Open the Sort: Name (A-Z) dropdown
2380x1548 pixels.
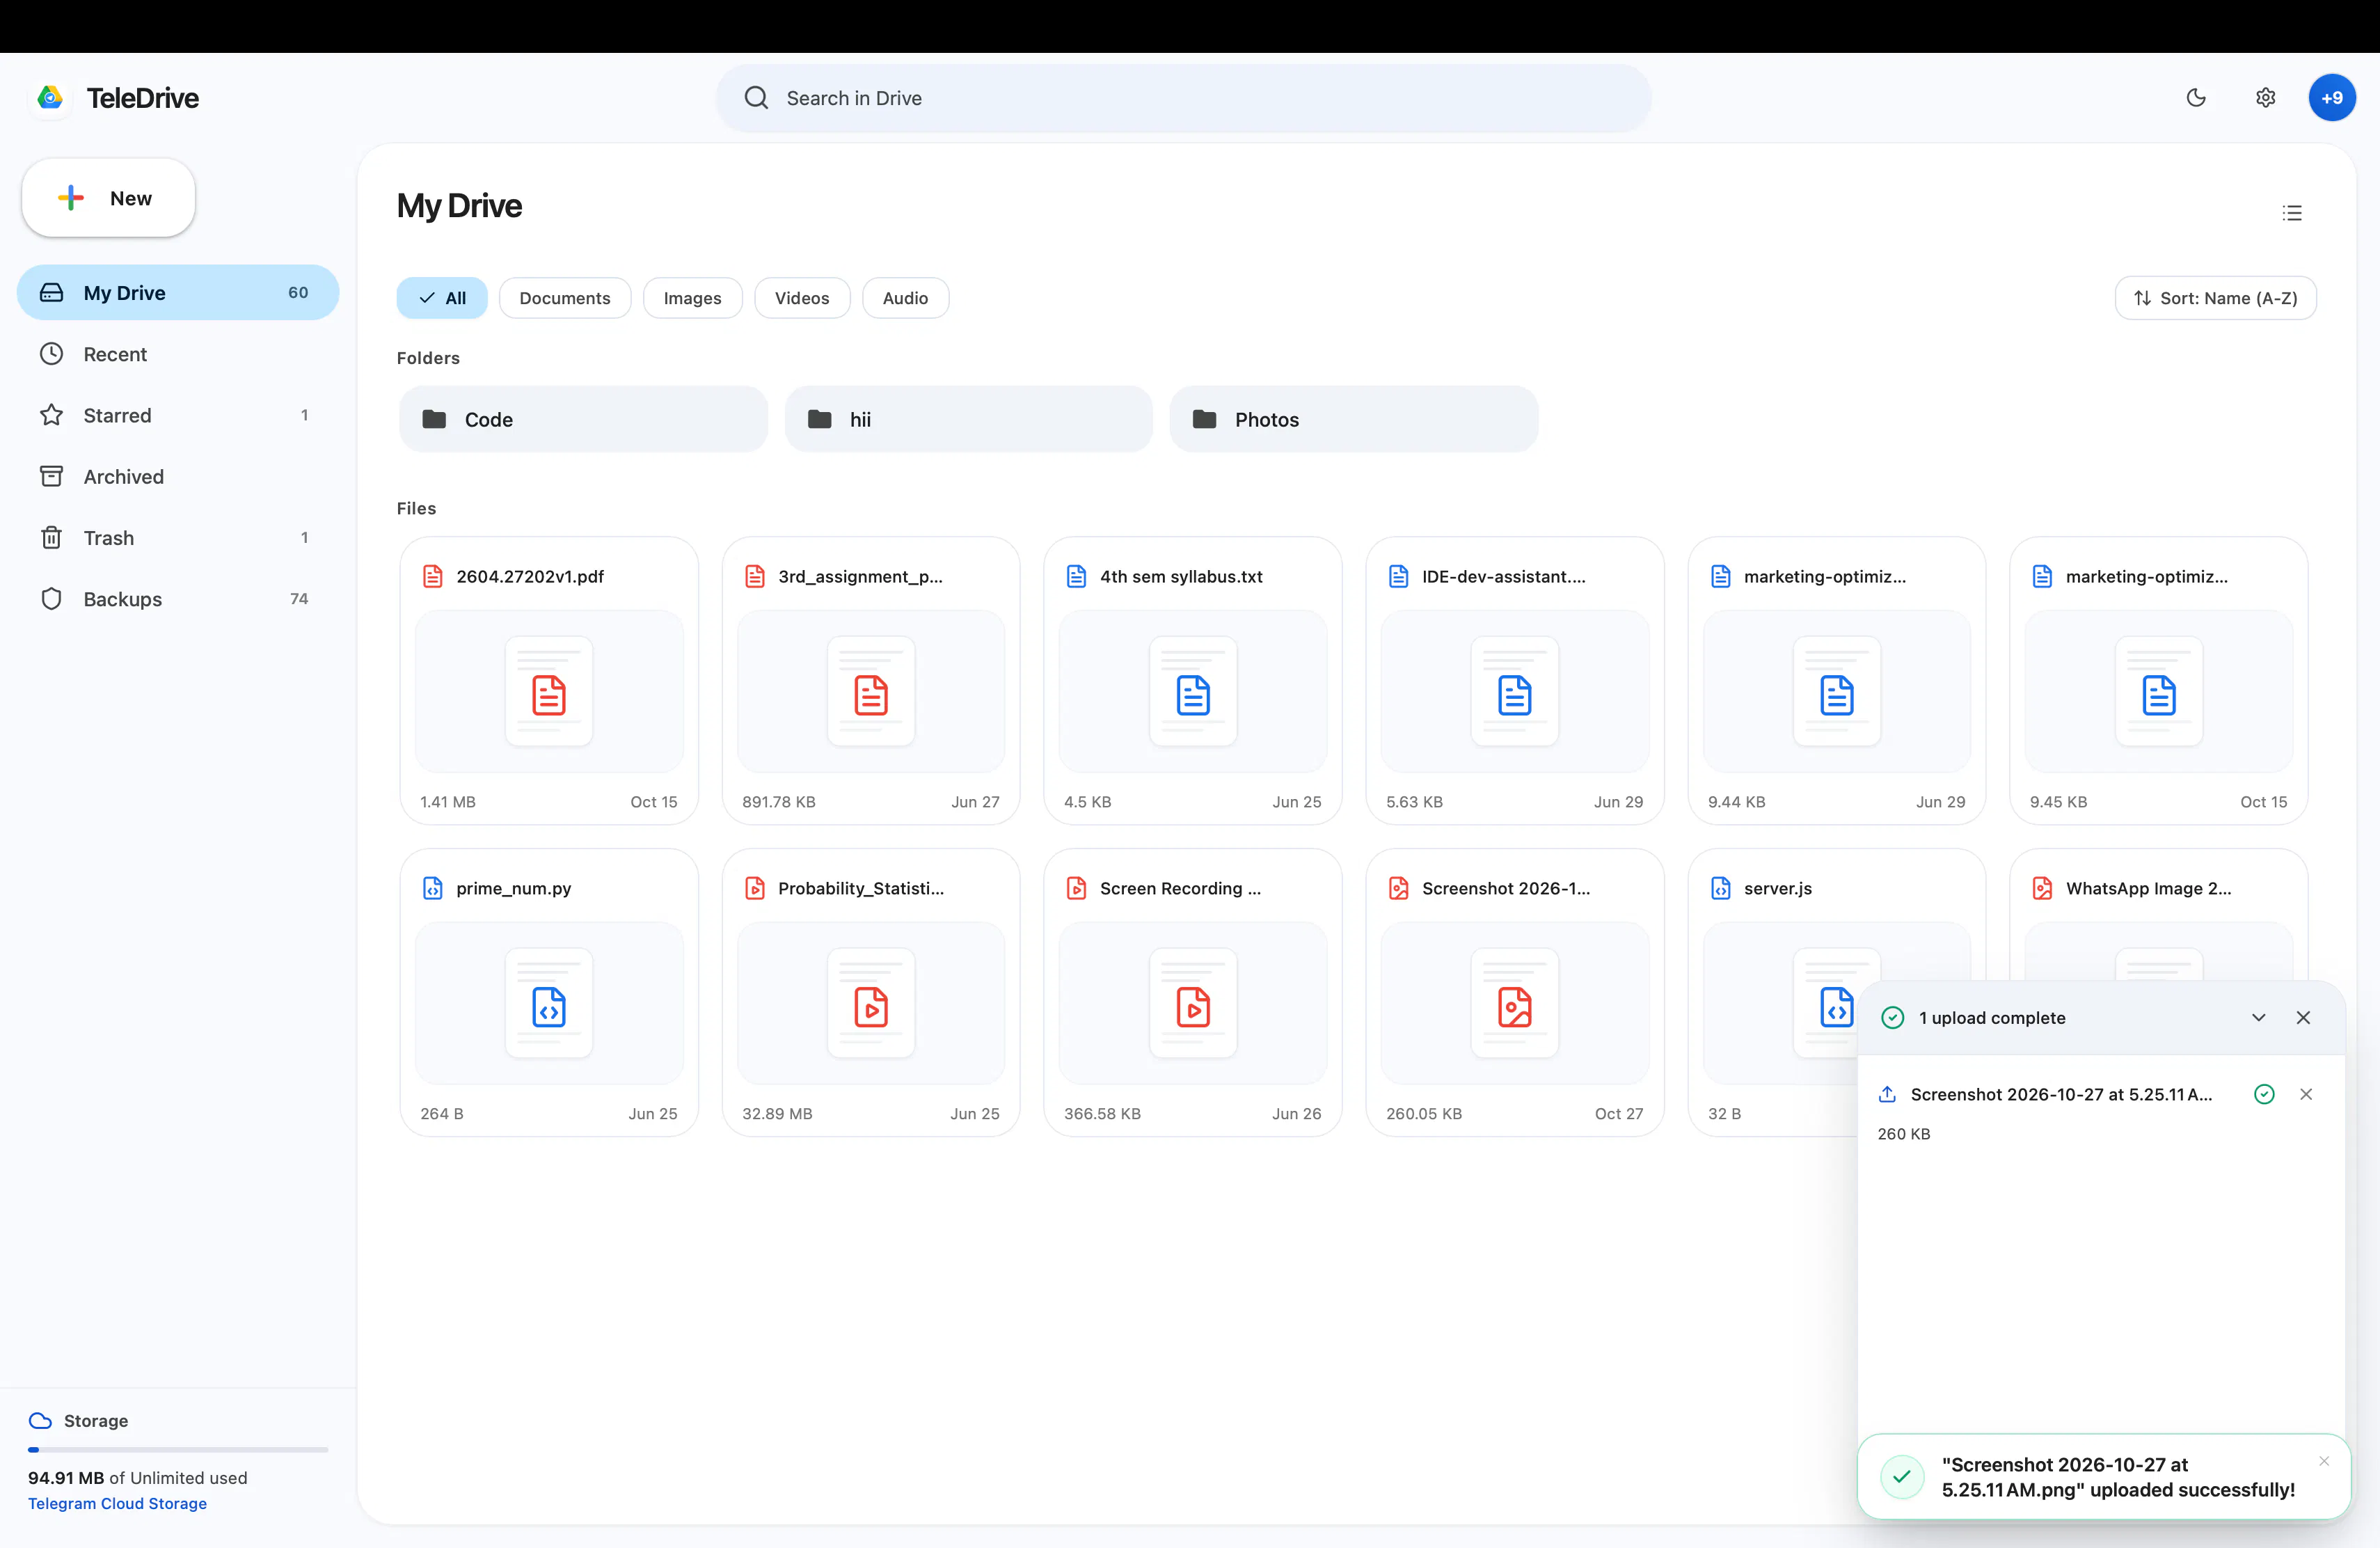2215,298
